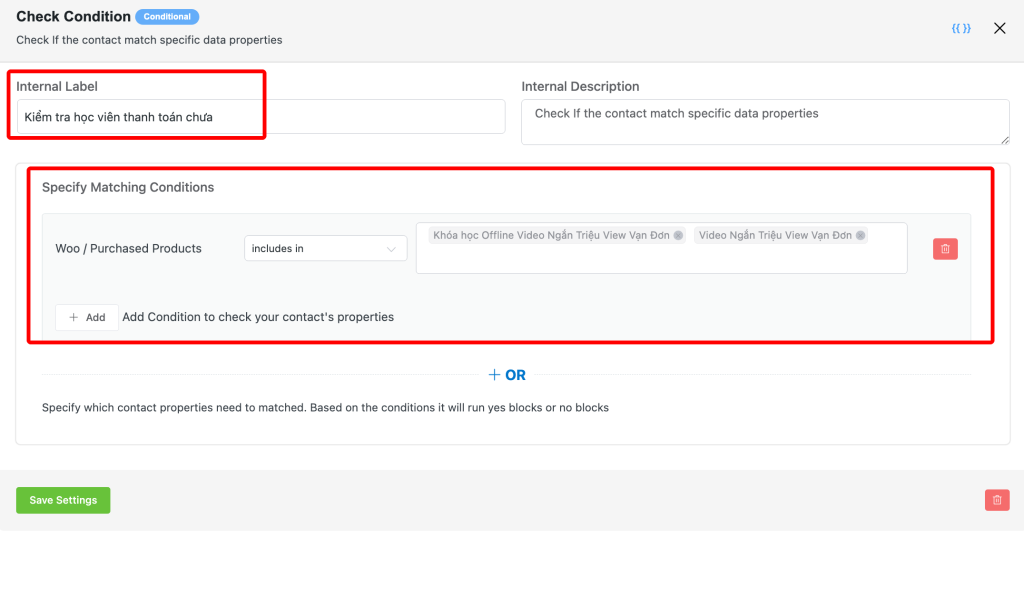Select the 'Woo / Purchased Products' property label
1024x605 pixels.
click(x=128, y=249)
